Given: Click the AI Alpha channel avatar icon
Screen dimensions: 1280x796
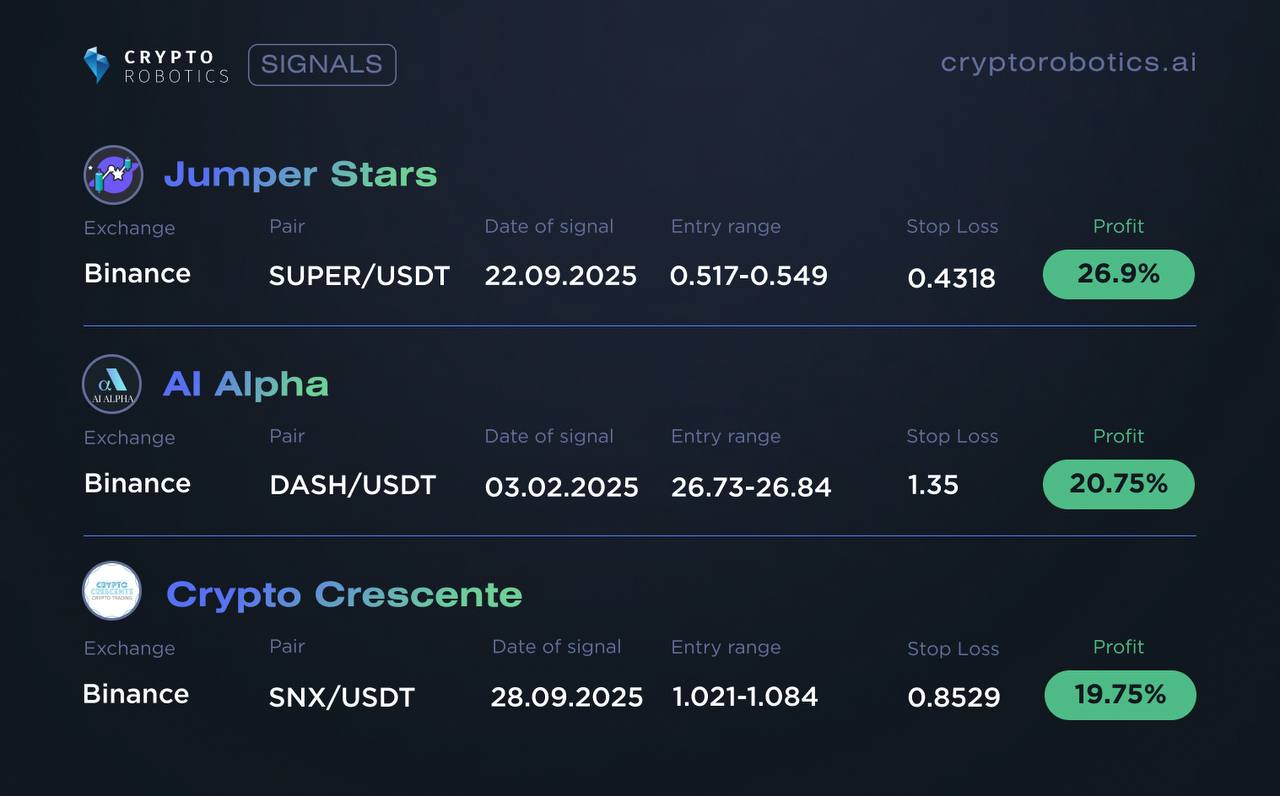Looking at the screenshot, I should pos(112,384).
